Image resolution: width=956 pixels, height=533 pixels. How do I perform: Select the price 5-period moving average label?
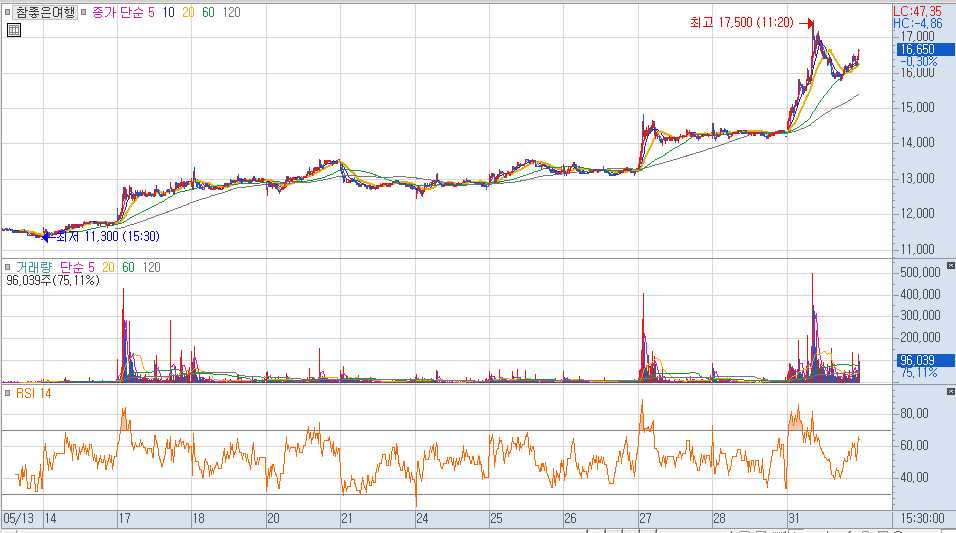coord(151,12)
